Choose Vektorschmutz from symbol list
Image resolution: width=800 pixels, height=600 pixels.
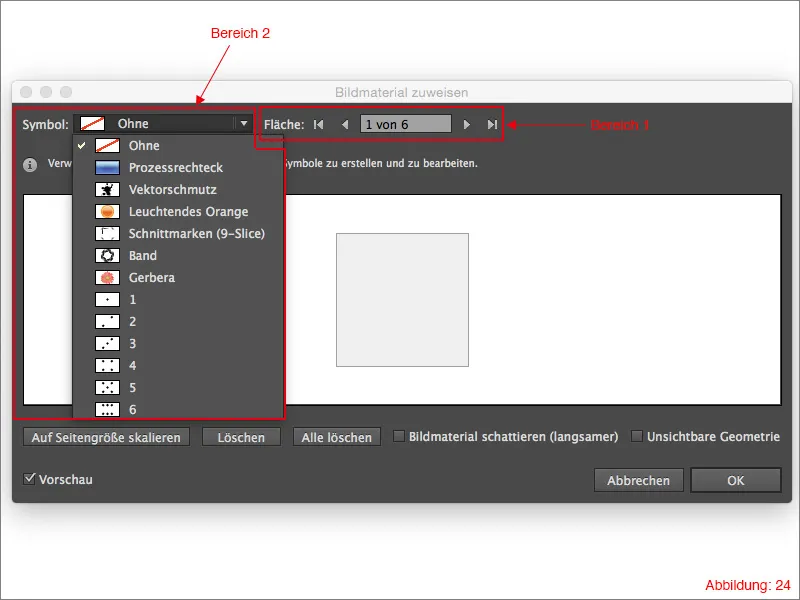click(x=178, y=189)
